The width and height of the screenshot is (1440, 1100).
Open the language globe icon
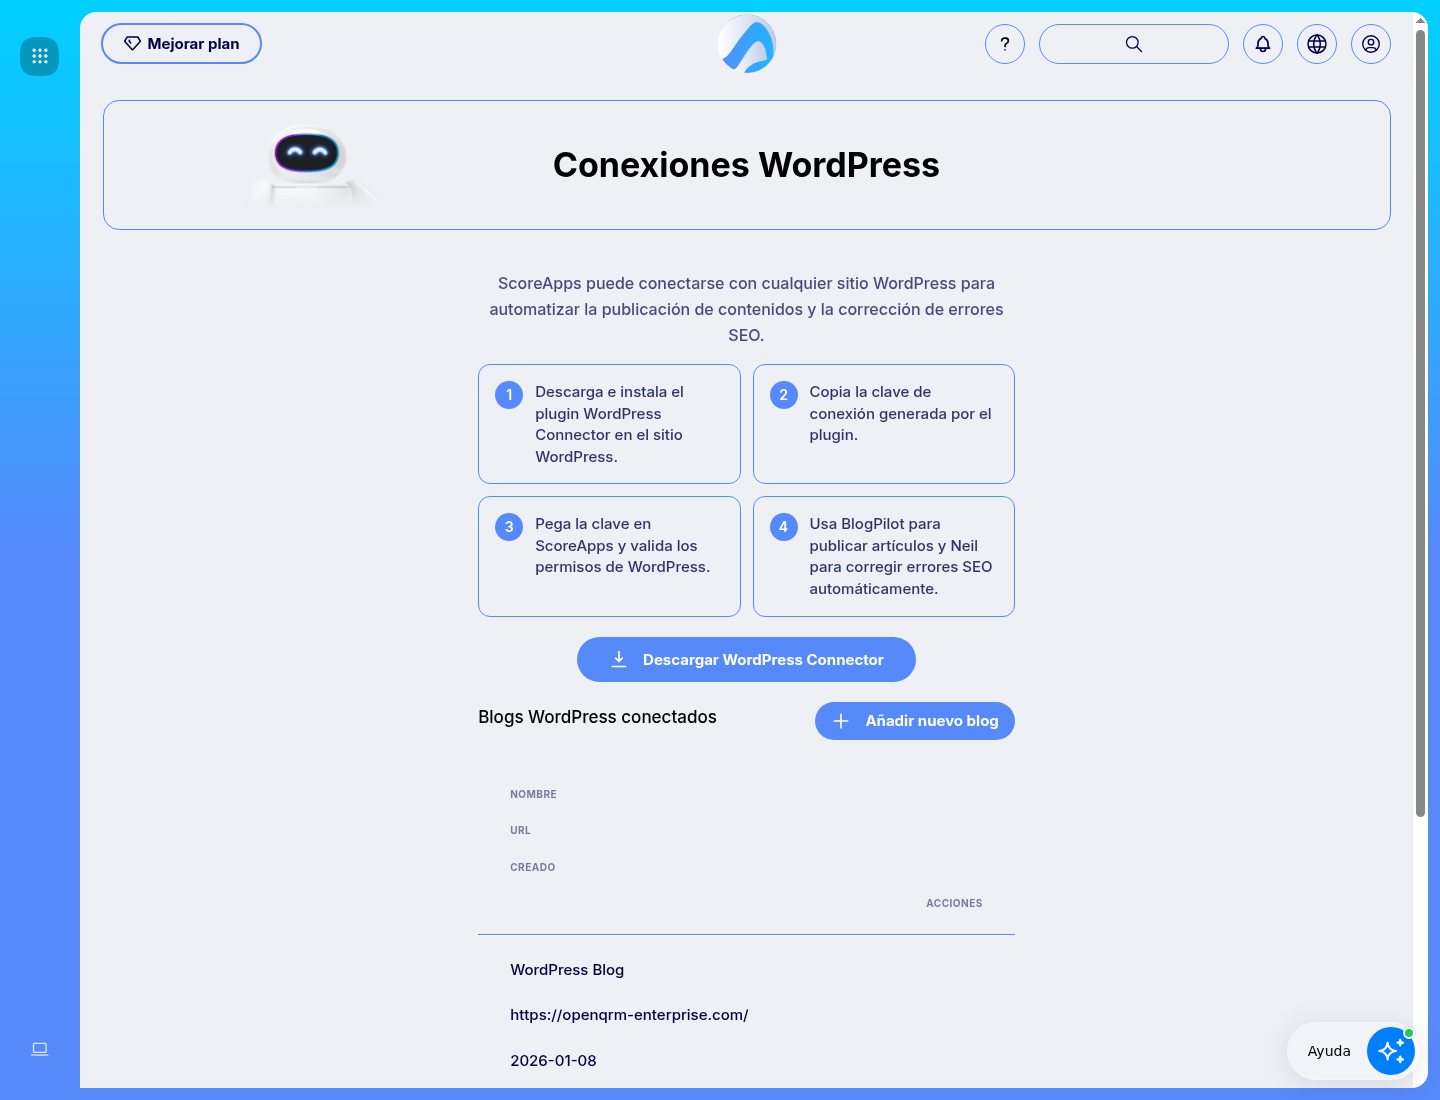coord(1317,44)
